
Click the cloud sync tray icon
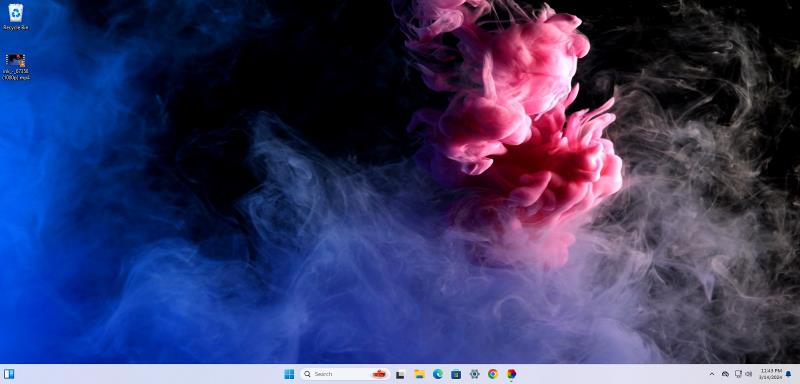point(726,374)
